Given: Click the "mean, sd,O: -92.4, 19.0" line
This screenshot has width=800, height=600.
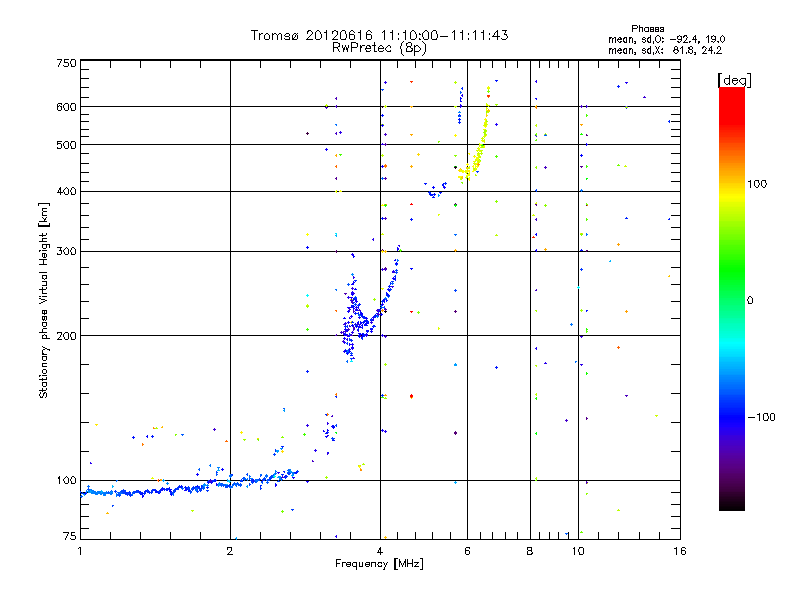Looking at the screenshot, I should pyautogui.click(x=666, y=39).
